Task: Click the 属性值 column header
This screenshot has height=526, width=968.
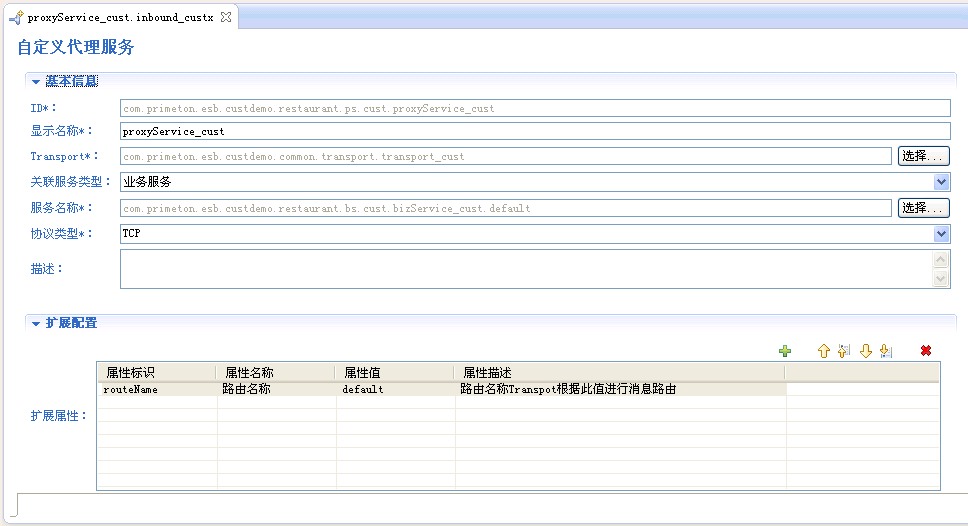Action: pyautogui.click(x=393, y=372)
